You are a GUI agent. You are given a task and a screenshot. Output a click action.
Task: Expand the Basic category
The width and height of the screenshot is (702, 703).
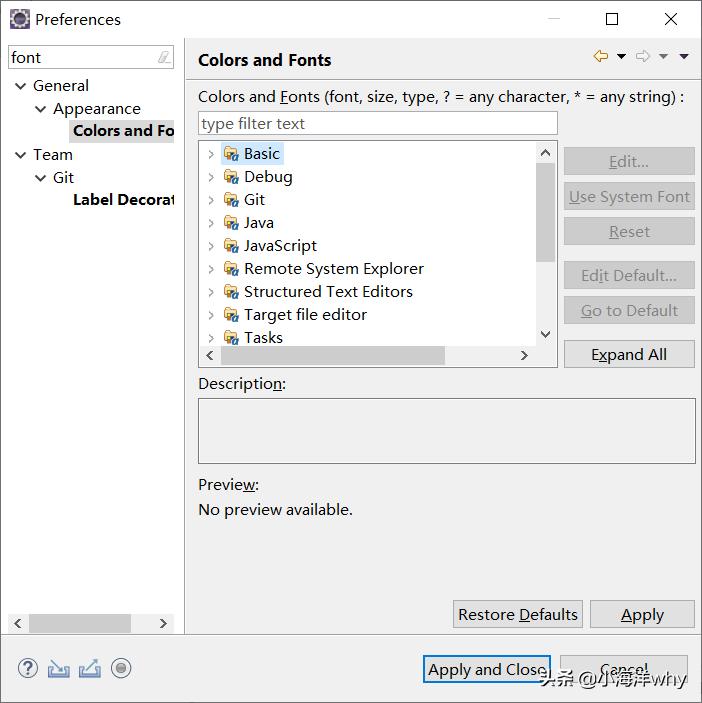click(x=211, y=154)
